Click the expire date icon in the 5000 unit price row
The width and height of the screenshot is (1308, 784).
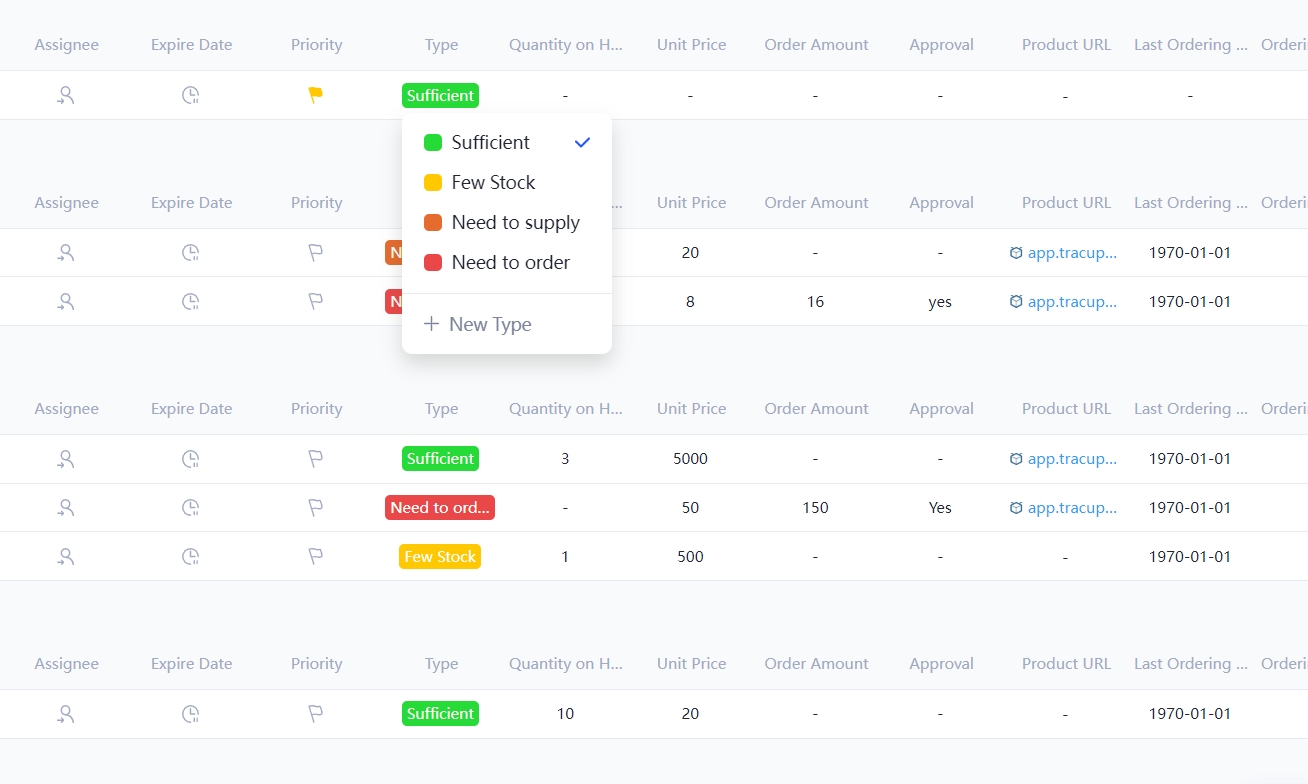[190, 458]
